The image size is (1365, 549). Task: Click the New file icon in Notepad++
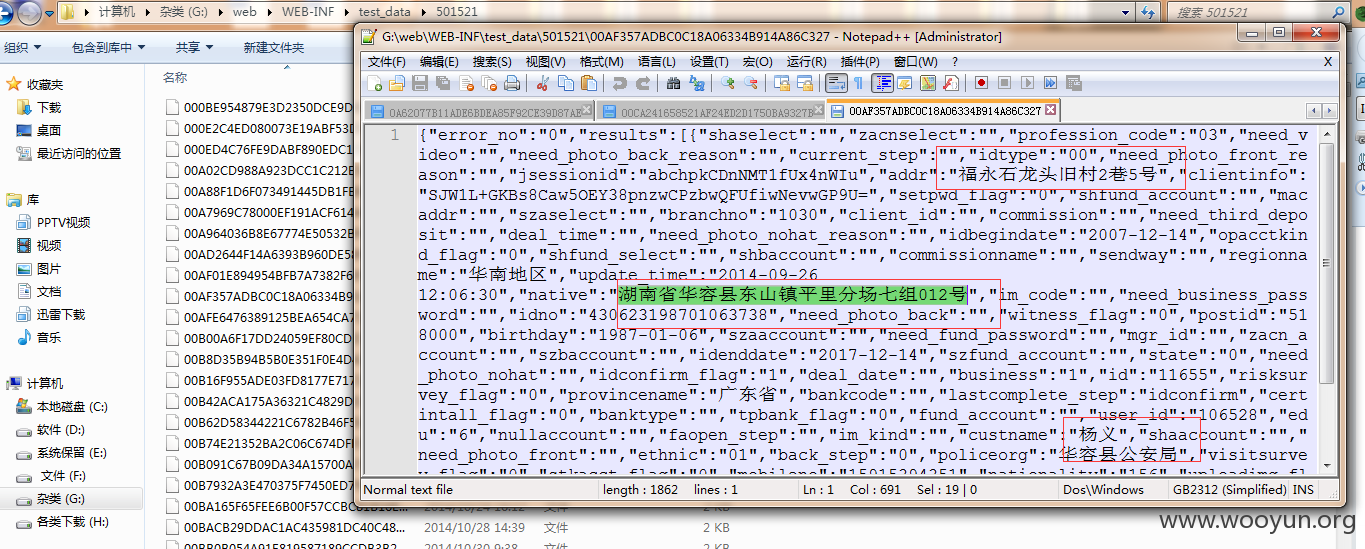coord(375,83)
